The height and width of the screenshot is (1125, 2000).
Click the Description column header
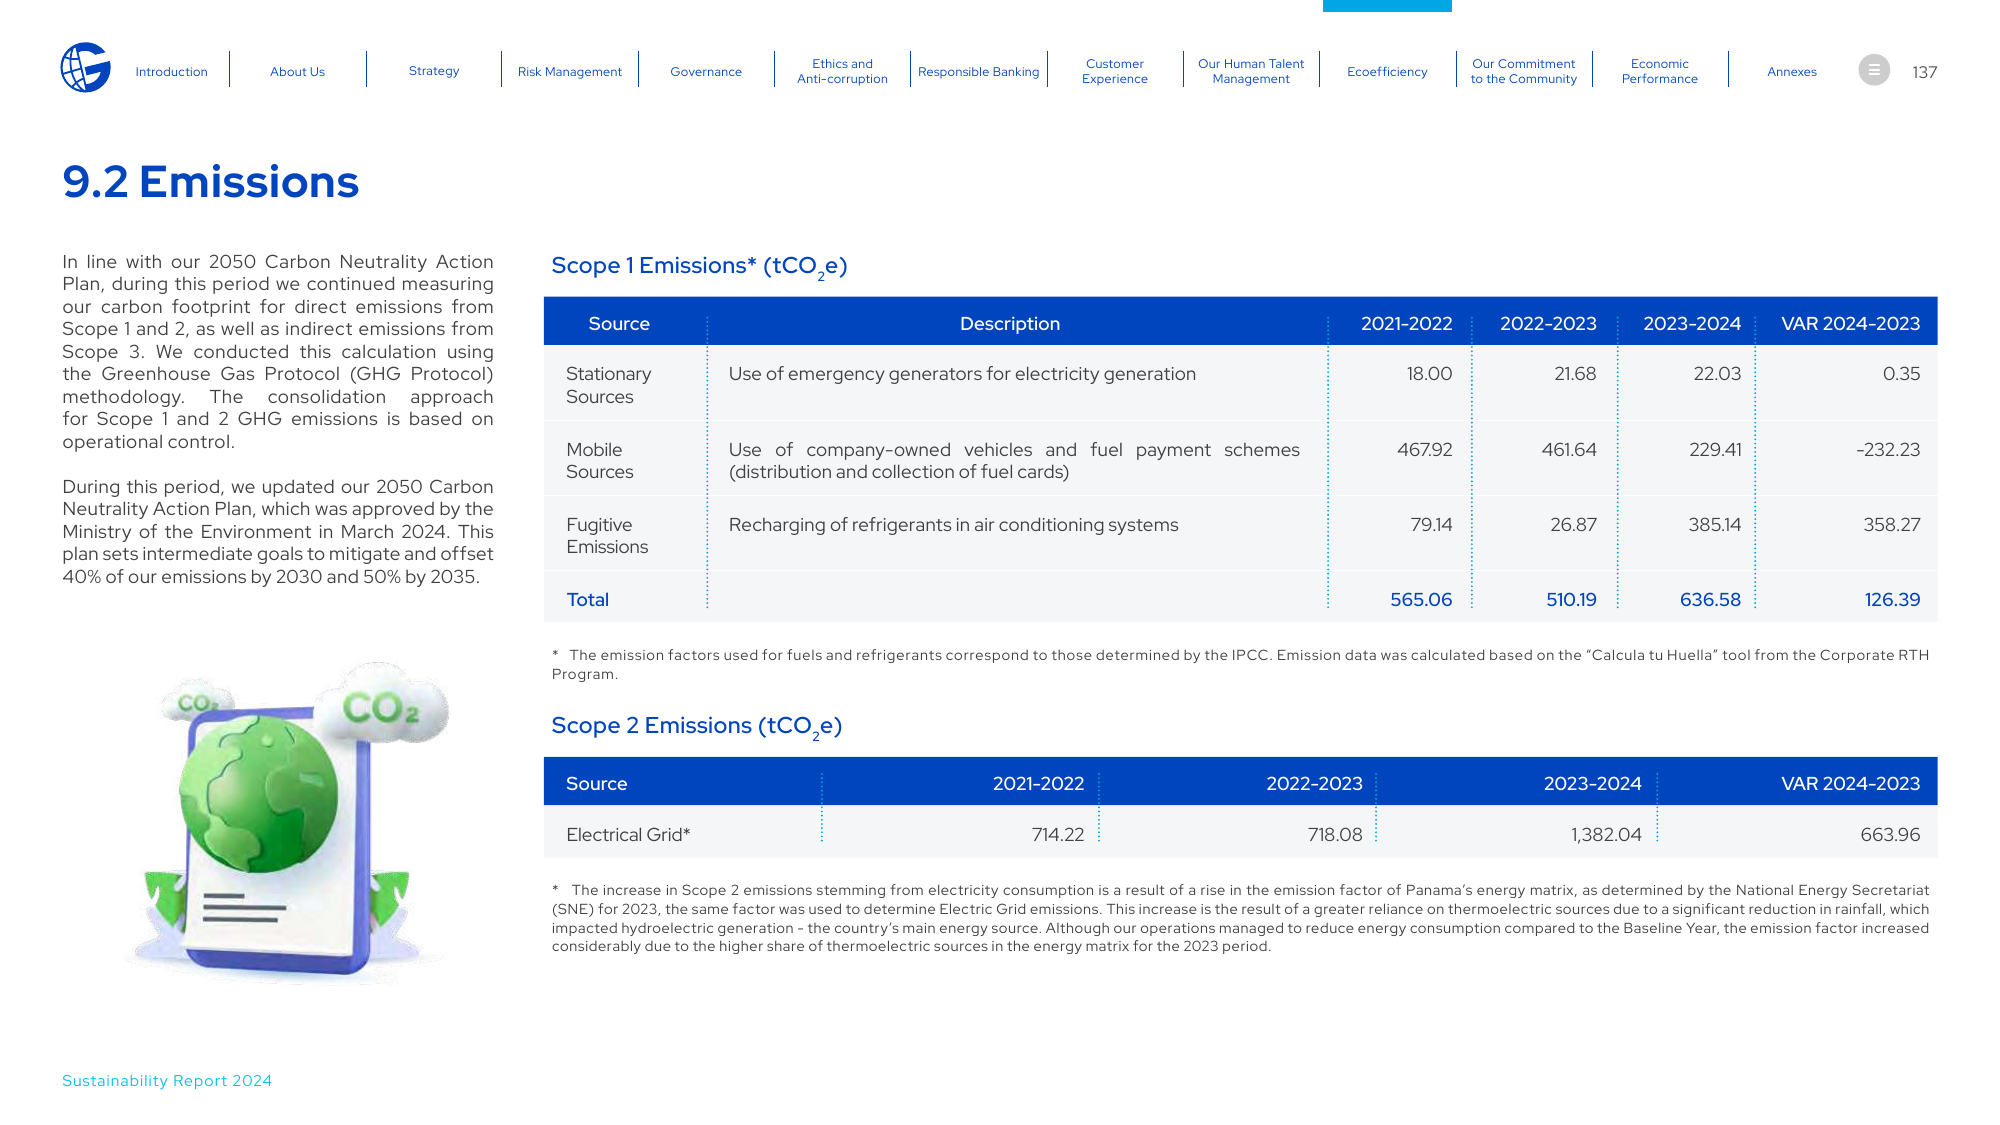pyautogui.click(x=1010, y=324)
